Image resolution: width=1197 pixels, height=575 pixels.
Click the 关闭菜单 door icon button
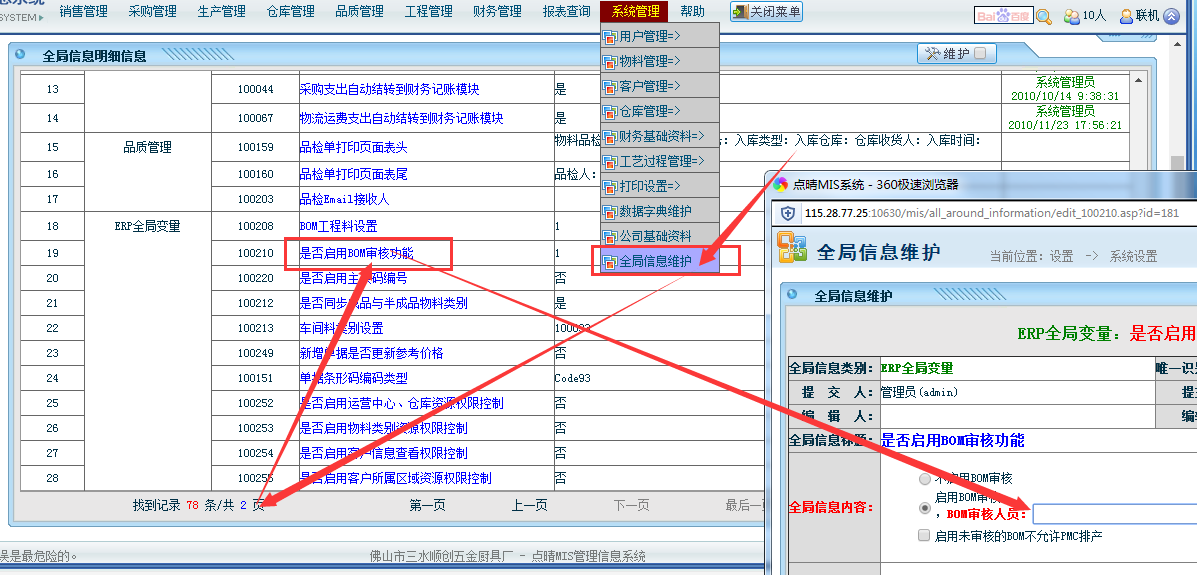tap(740, 12)
